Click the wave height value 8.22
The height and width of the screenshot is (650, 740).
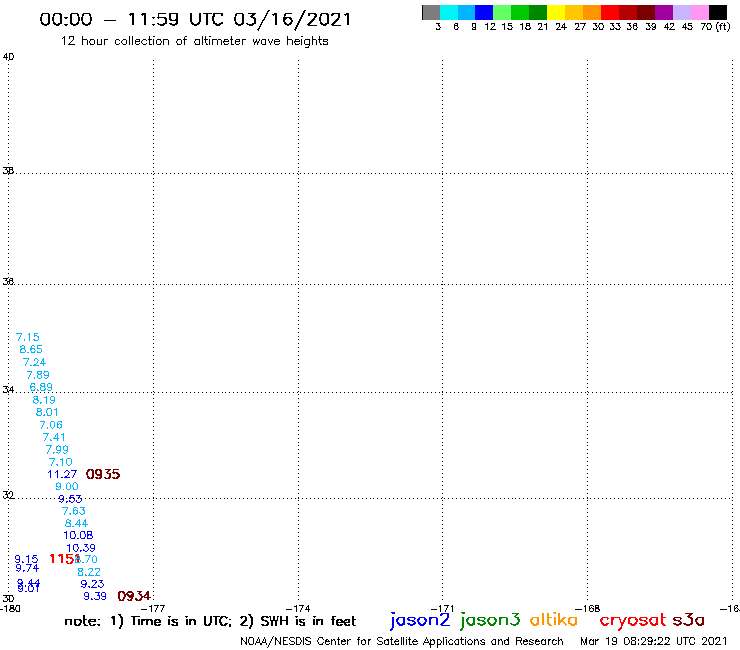point(89,572)
